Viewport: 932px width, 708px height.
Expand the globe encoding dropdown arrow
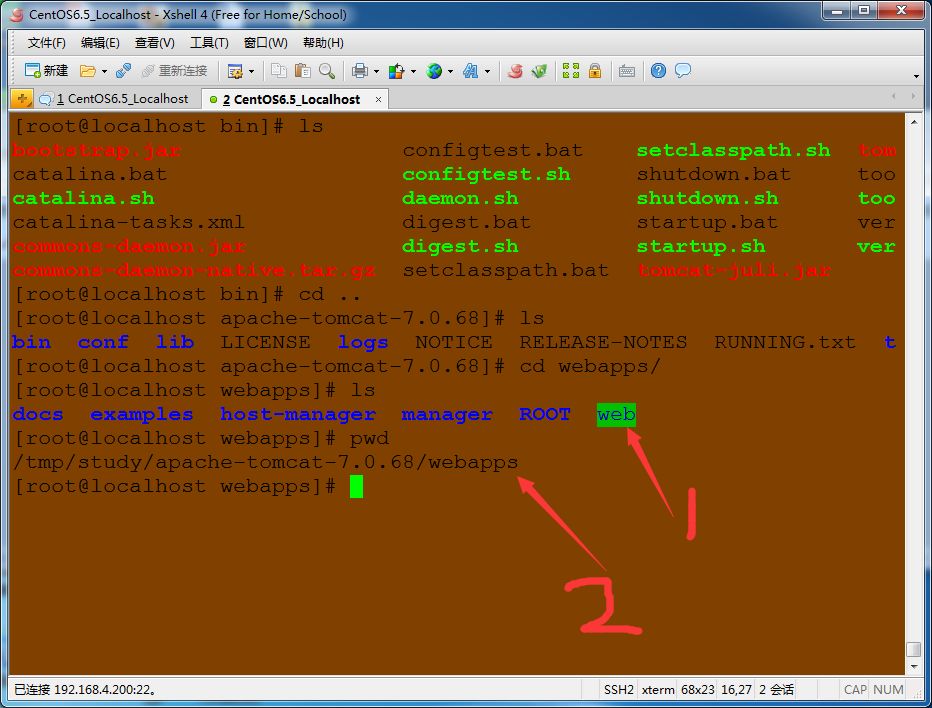point(450,71)
